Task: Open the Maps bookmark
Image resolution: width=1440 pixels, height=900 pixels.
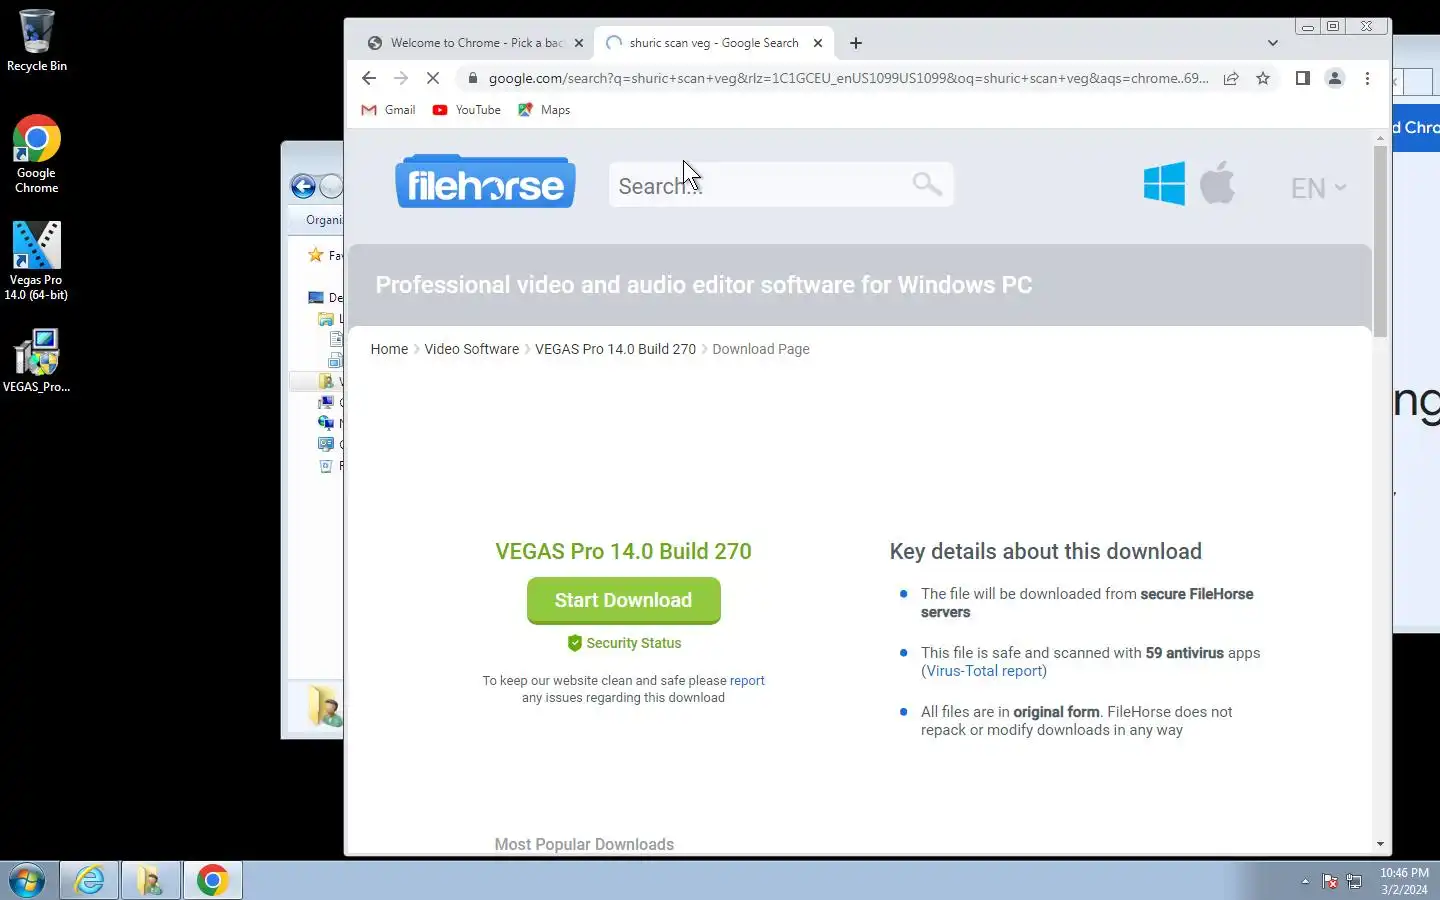Action: (x=544, y=110)
